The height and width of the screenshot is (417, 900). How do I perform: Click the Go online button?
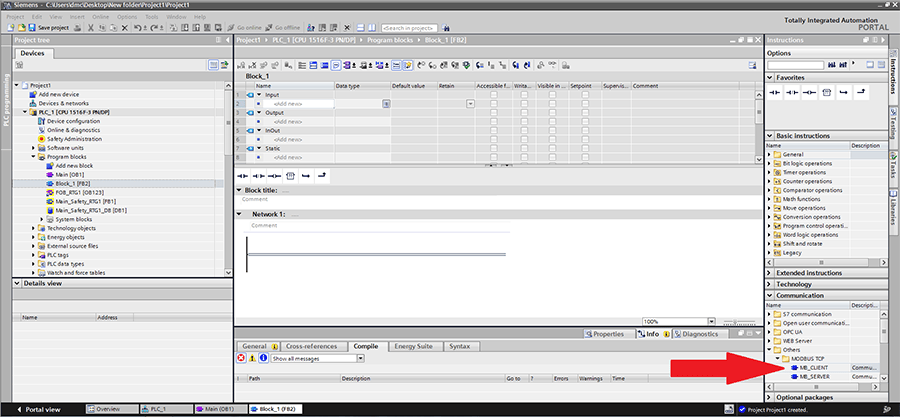245,28
